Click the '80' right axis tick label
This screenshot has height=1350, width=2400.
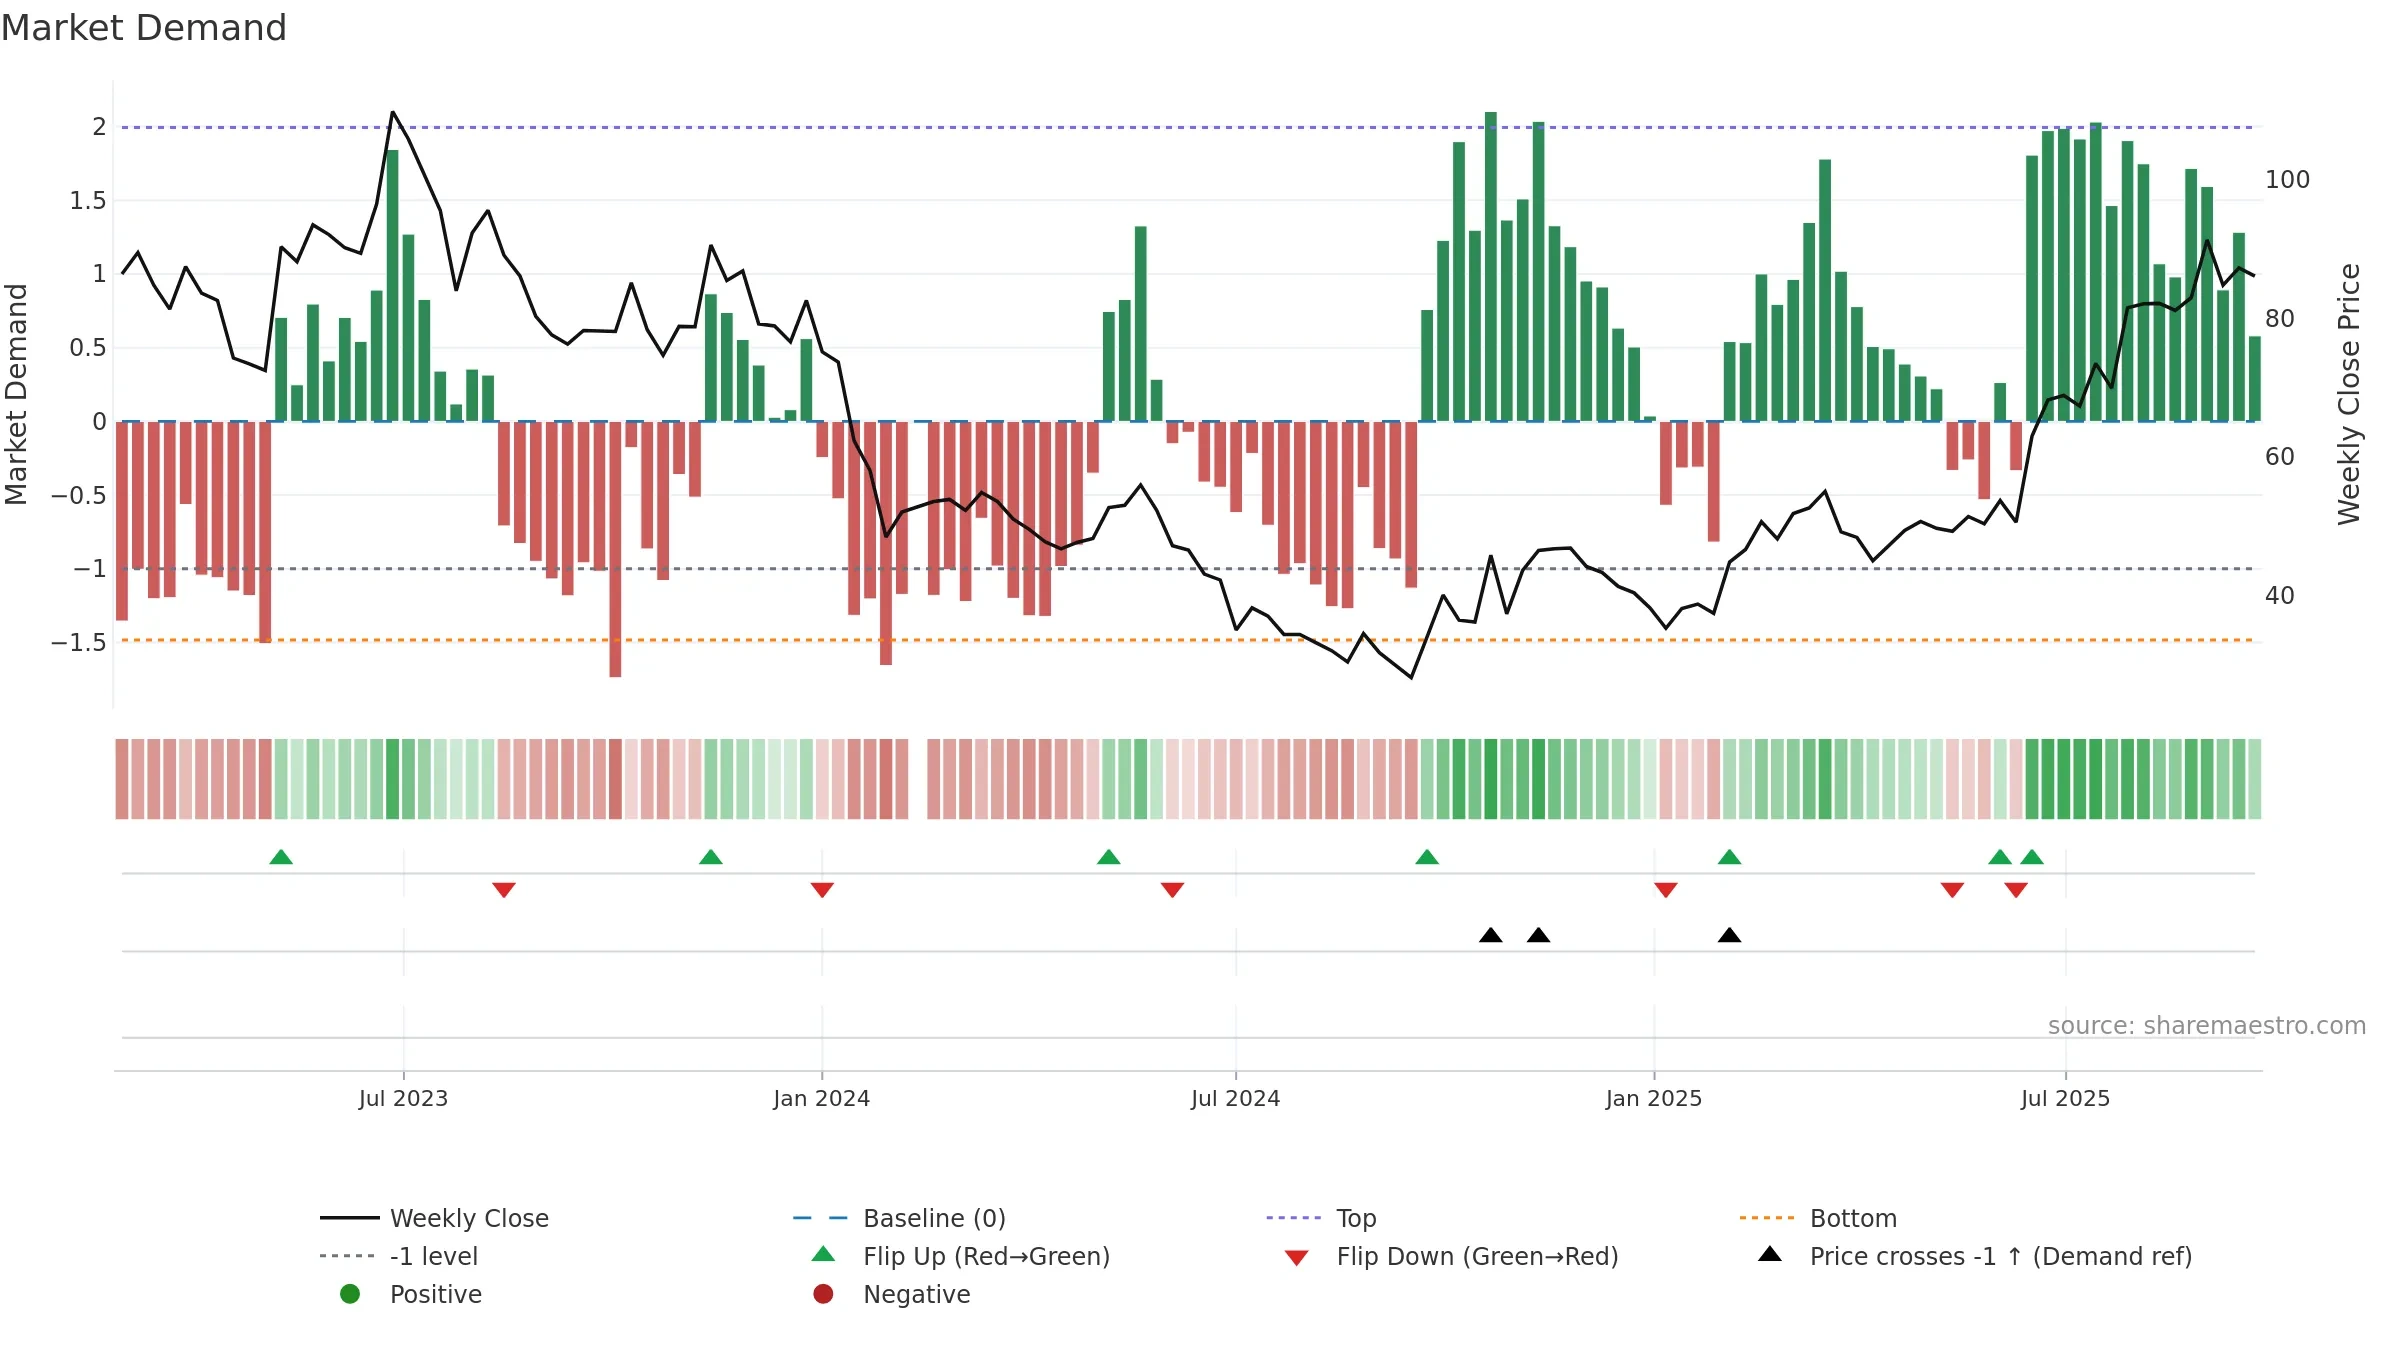(2280, 319)
